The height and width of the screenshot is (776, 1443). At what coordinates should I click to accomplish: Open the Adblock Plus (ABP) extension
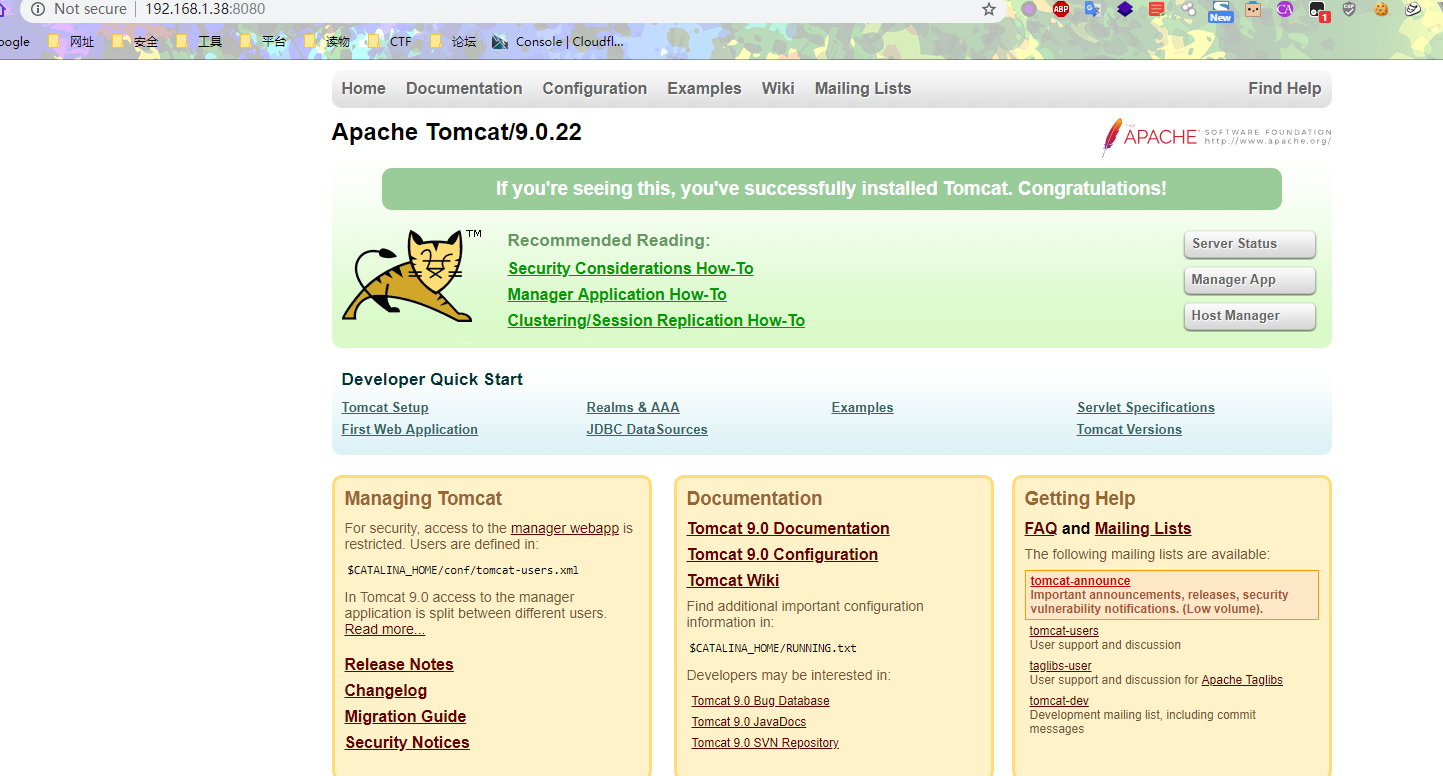(1061, 10)
